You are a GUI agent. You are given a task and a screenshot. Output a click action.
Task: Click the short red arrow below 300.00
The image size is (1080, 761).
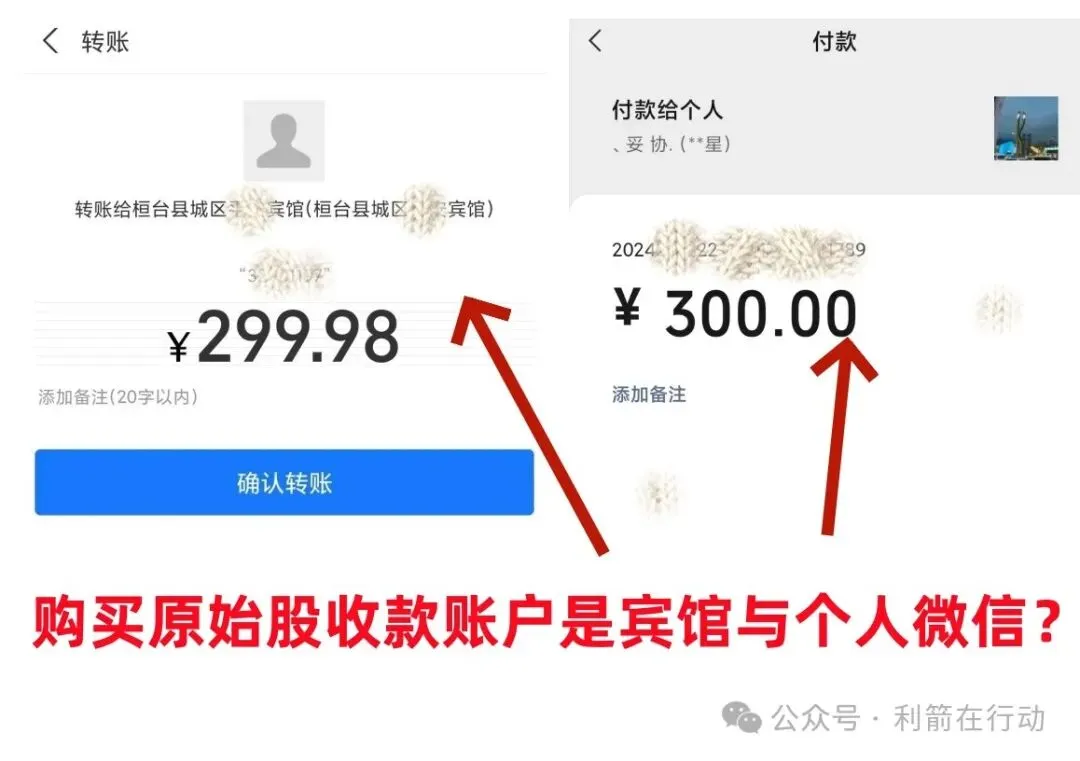pos(842,432)
